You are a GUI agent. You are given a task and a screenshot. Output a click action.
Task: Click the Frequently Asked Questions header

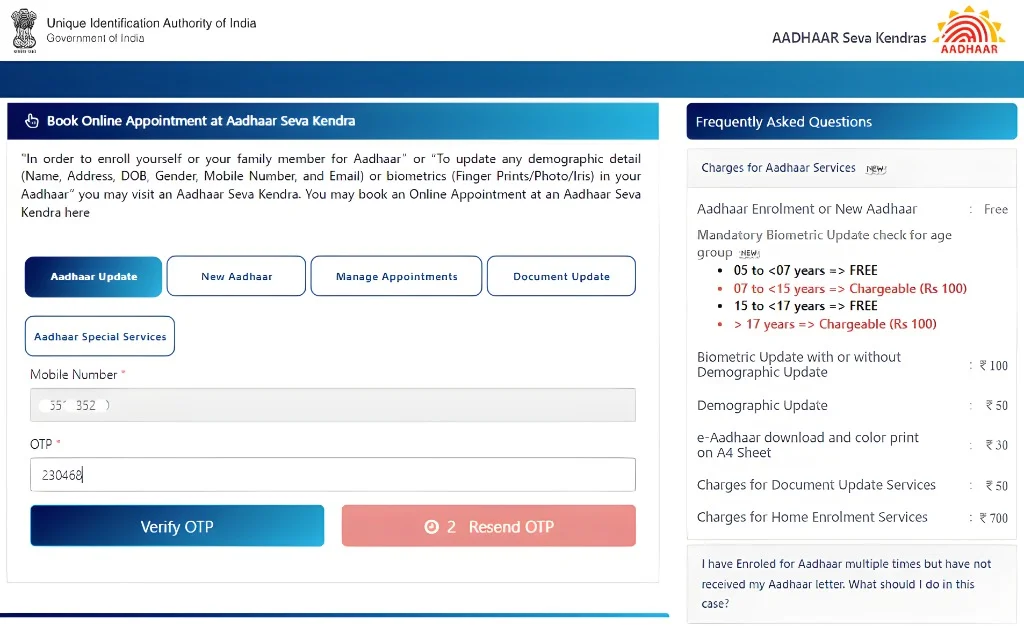pos(852,121)
